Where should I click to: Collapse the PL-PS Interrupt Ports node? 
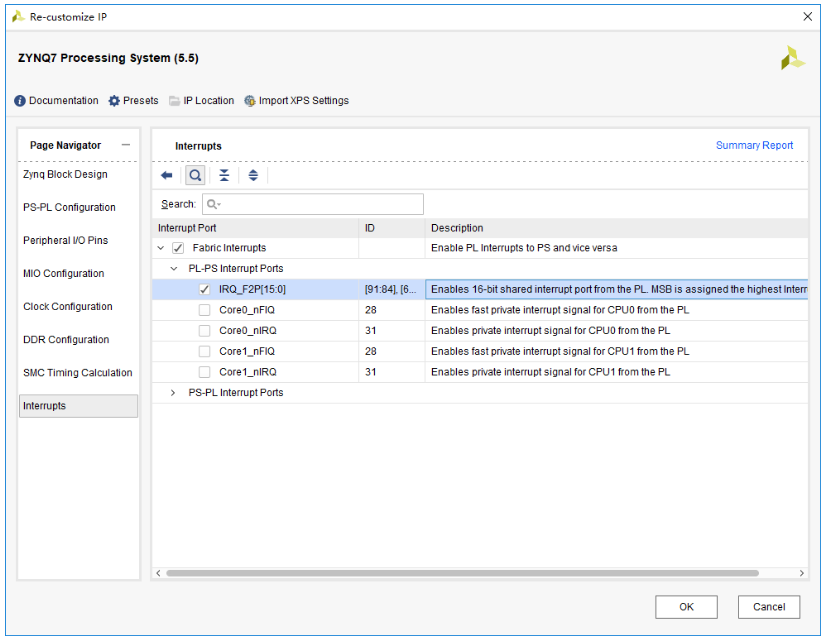click(x=174, y=269)
